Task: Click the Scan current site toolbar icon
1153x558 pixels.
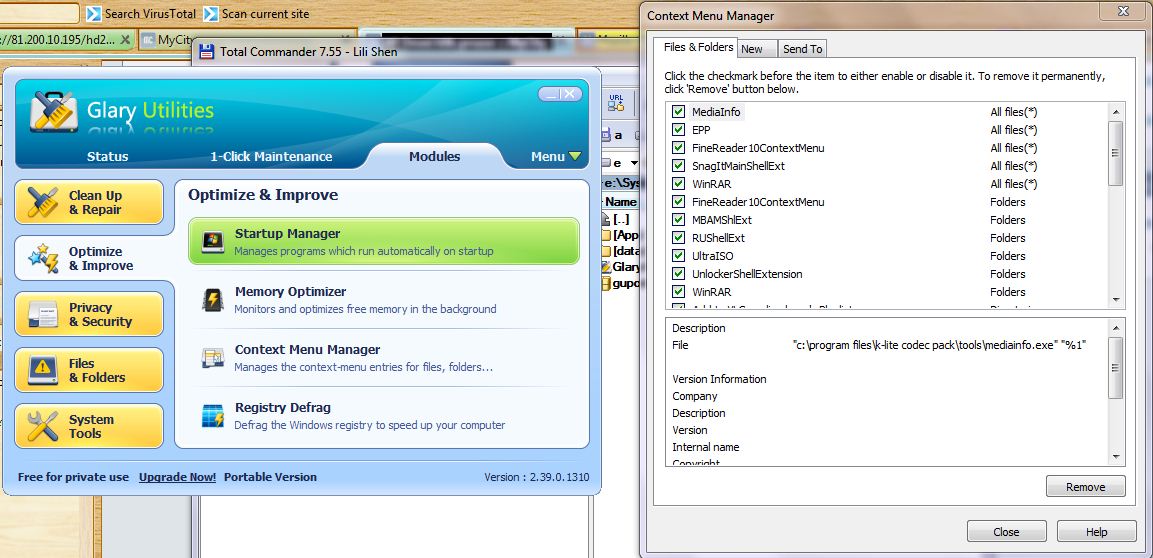Action: [210, 13]
